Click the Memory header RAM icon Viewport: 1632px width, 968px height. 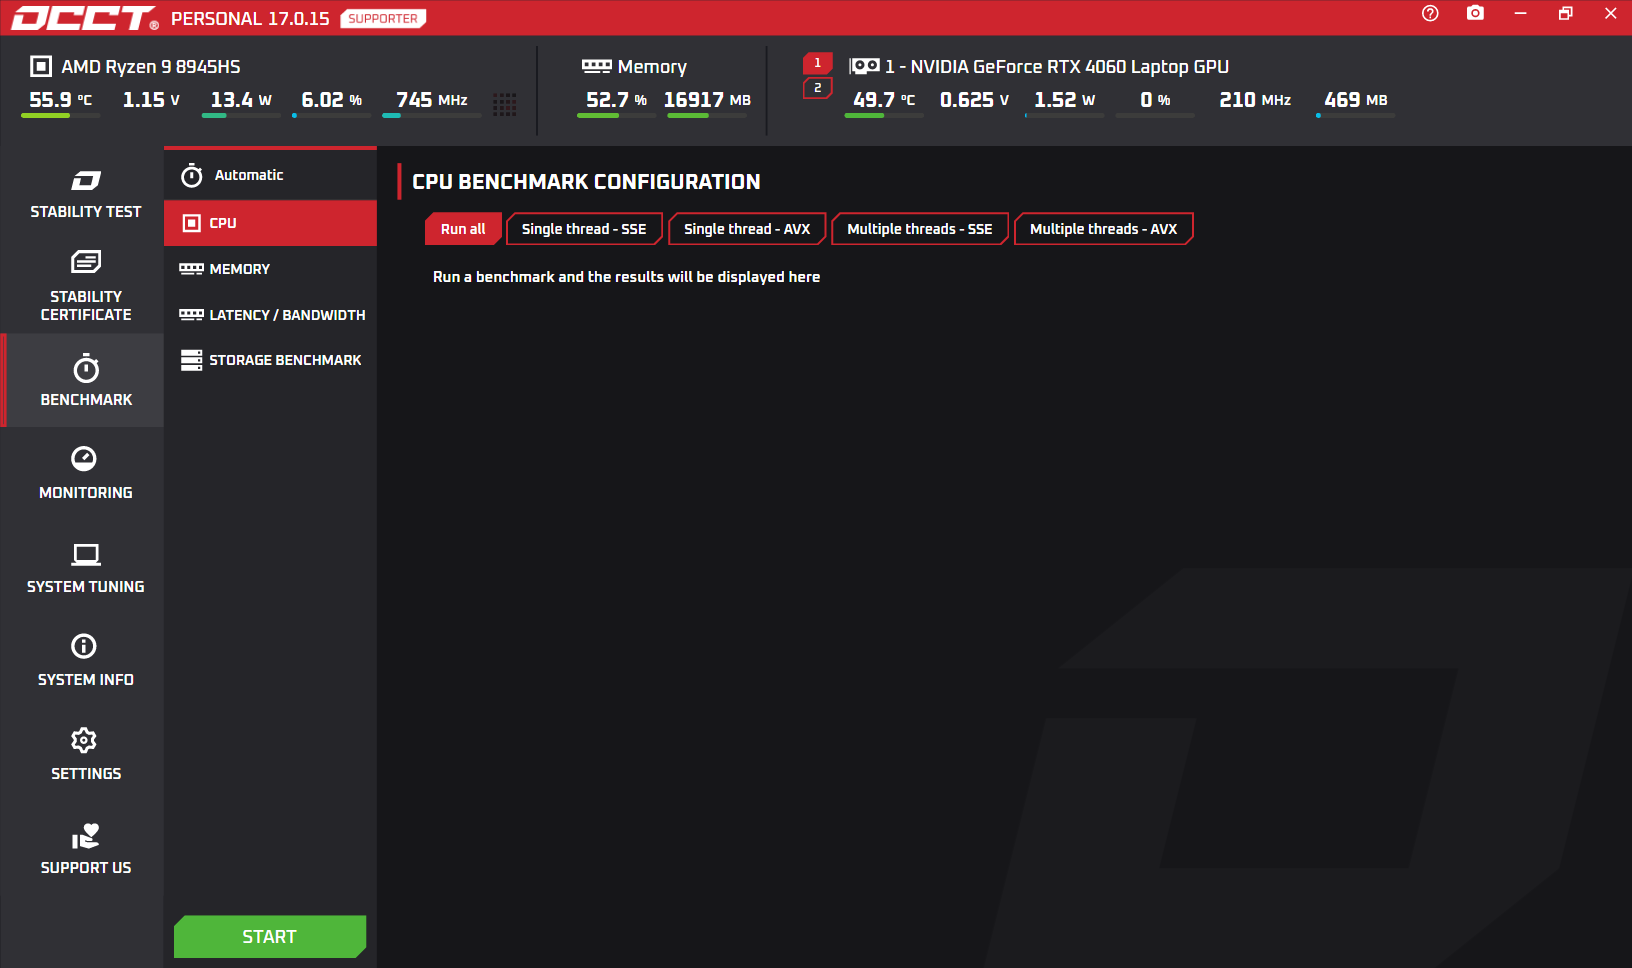coord(597,66)
